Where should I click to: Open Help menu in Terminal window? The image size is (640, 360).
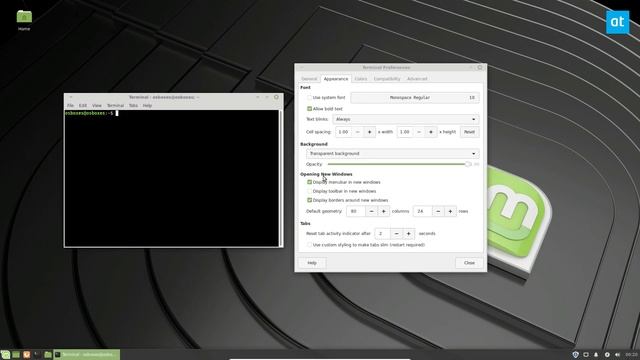click(x=147, y=105)
